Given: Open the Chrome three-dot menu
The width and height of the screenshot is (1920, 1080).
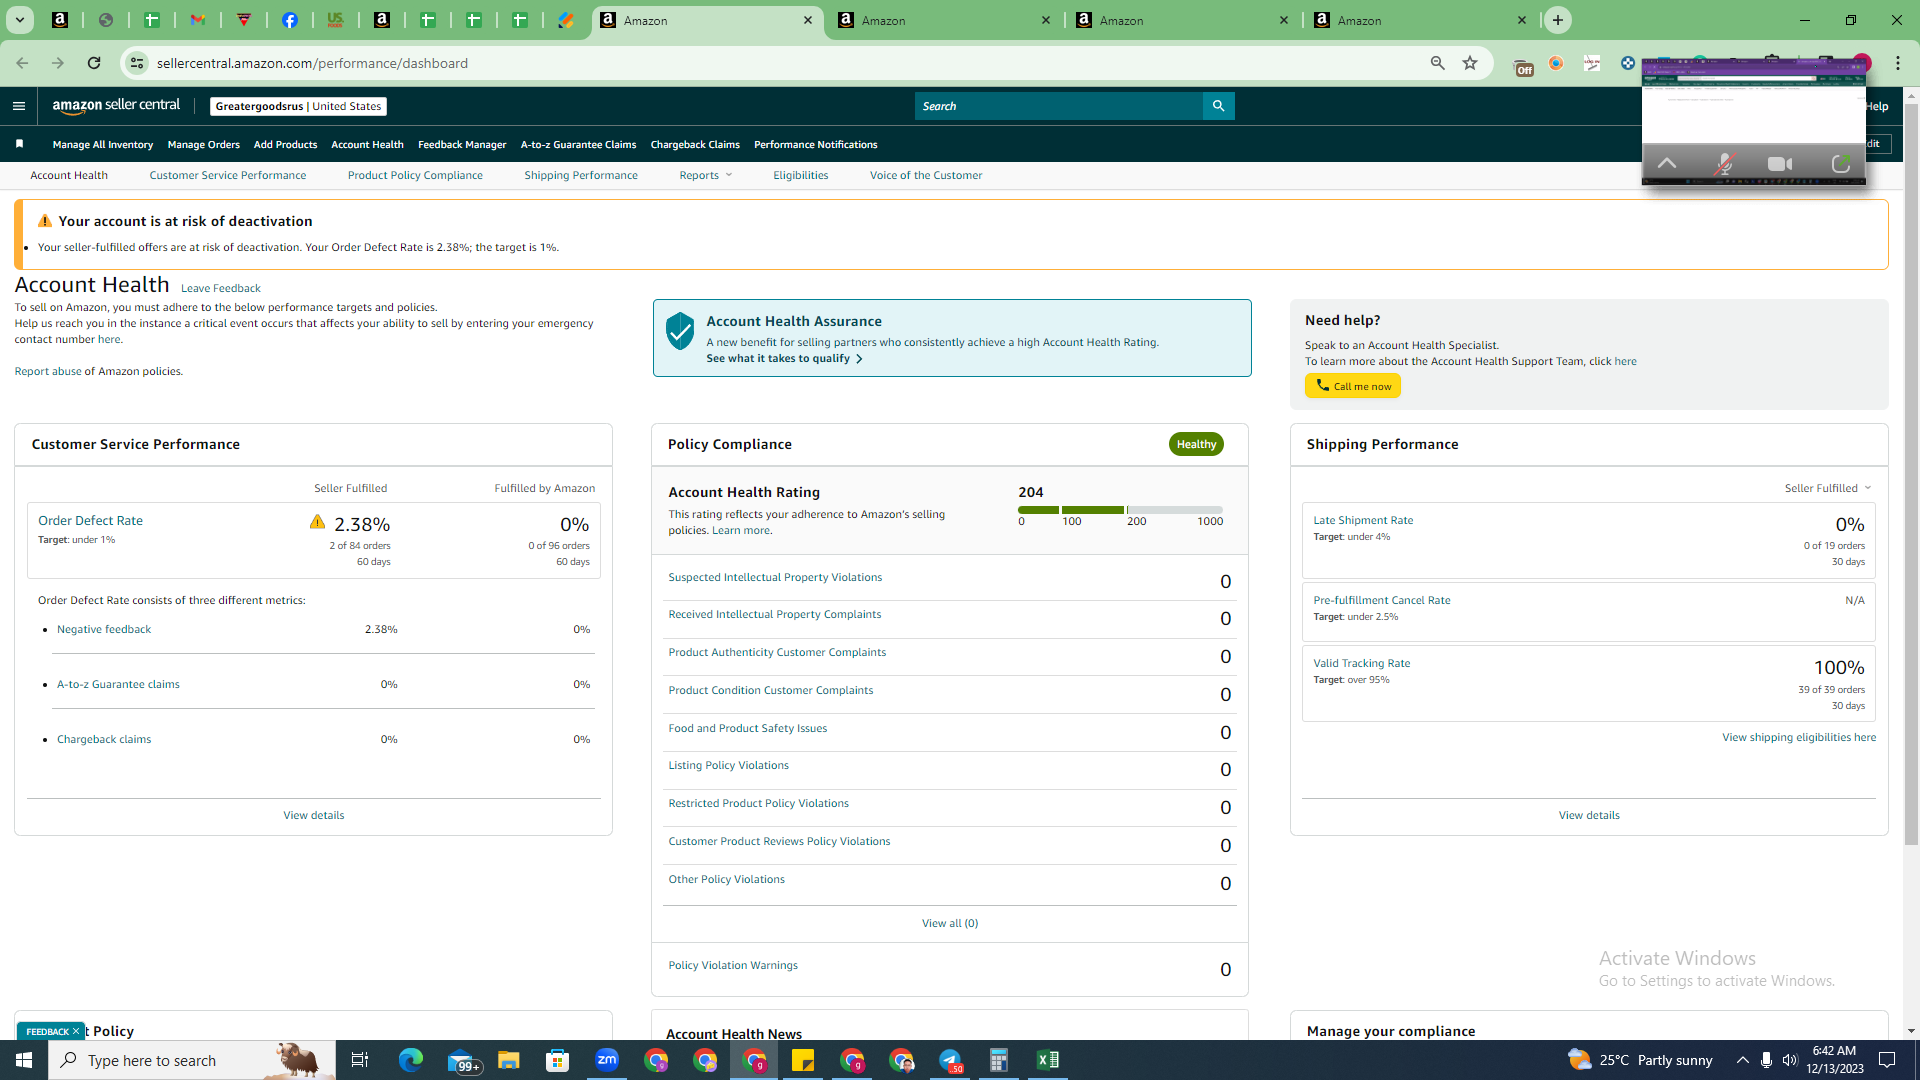Looking at the screenshot, I should click(x=1898, y=63).
